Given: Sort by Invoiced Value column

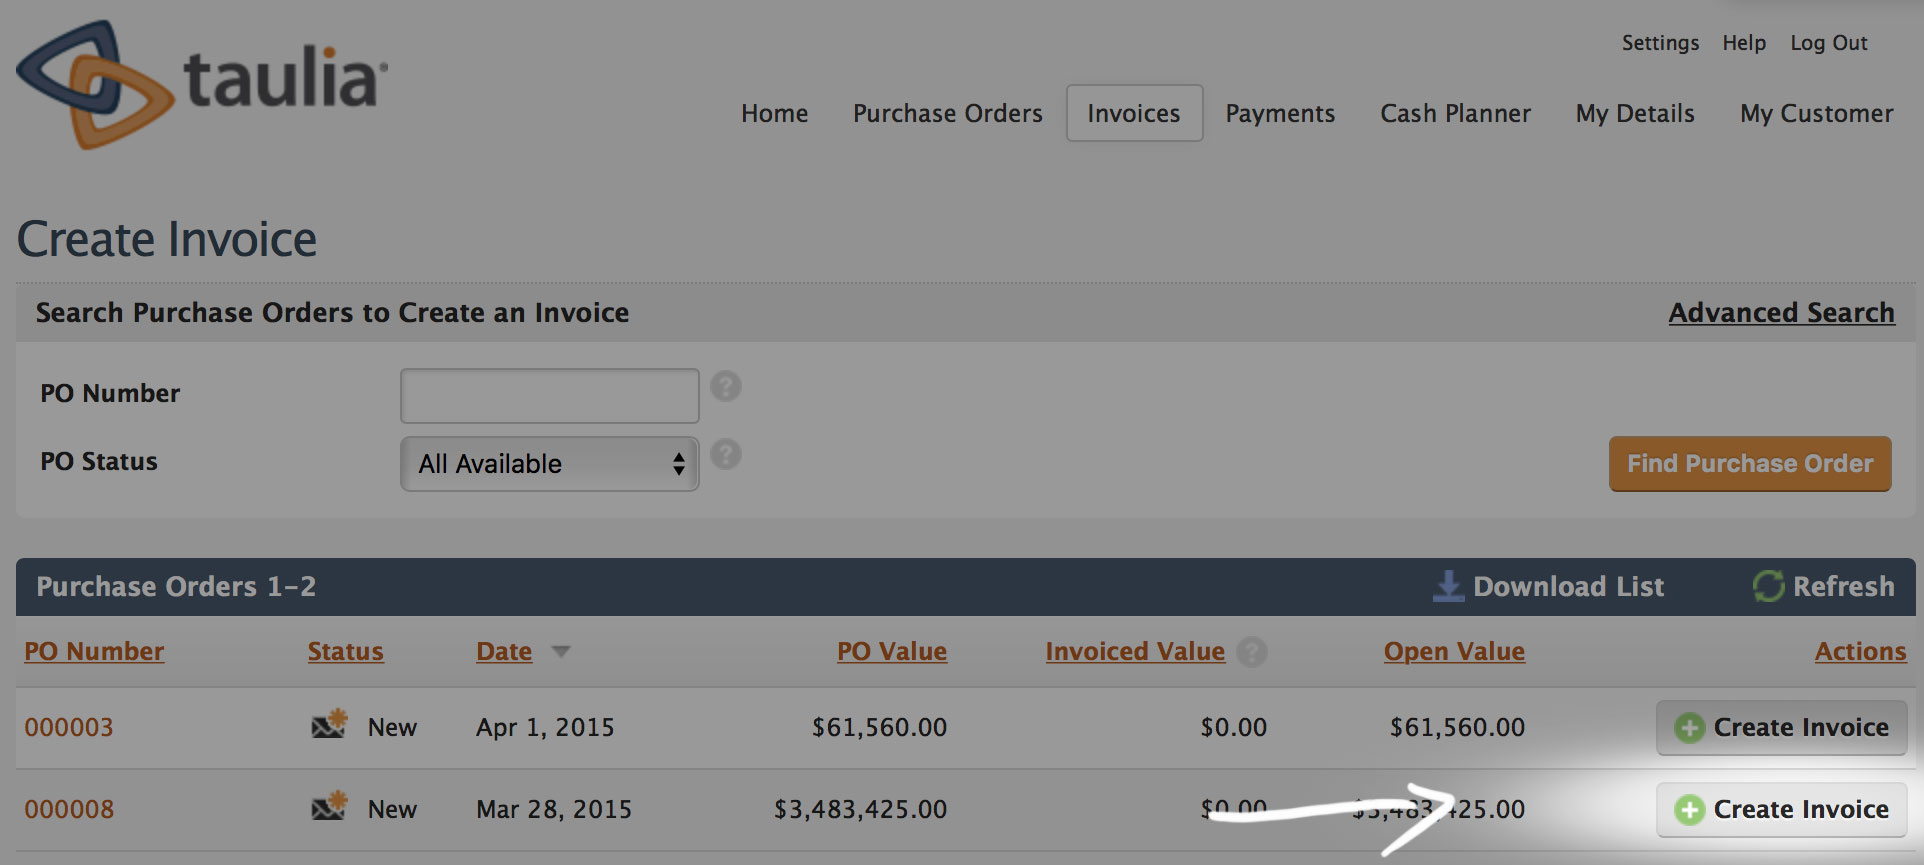Looking at the screenshot, I should pyautogui.click(x=1135, y=652).
